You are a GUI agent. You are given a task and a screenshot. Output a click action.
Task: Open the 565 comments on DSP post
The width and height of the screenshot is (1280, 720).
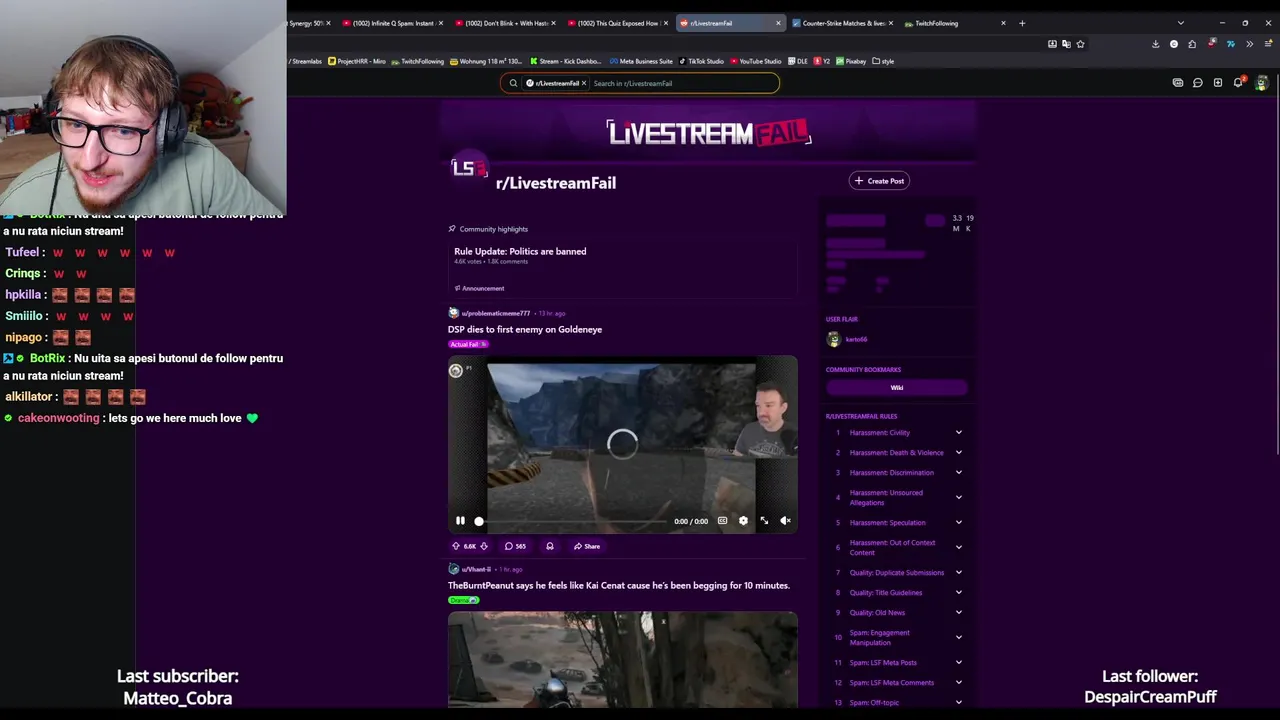pyautogui.click(x=515, y=546)
